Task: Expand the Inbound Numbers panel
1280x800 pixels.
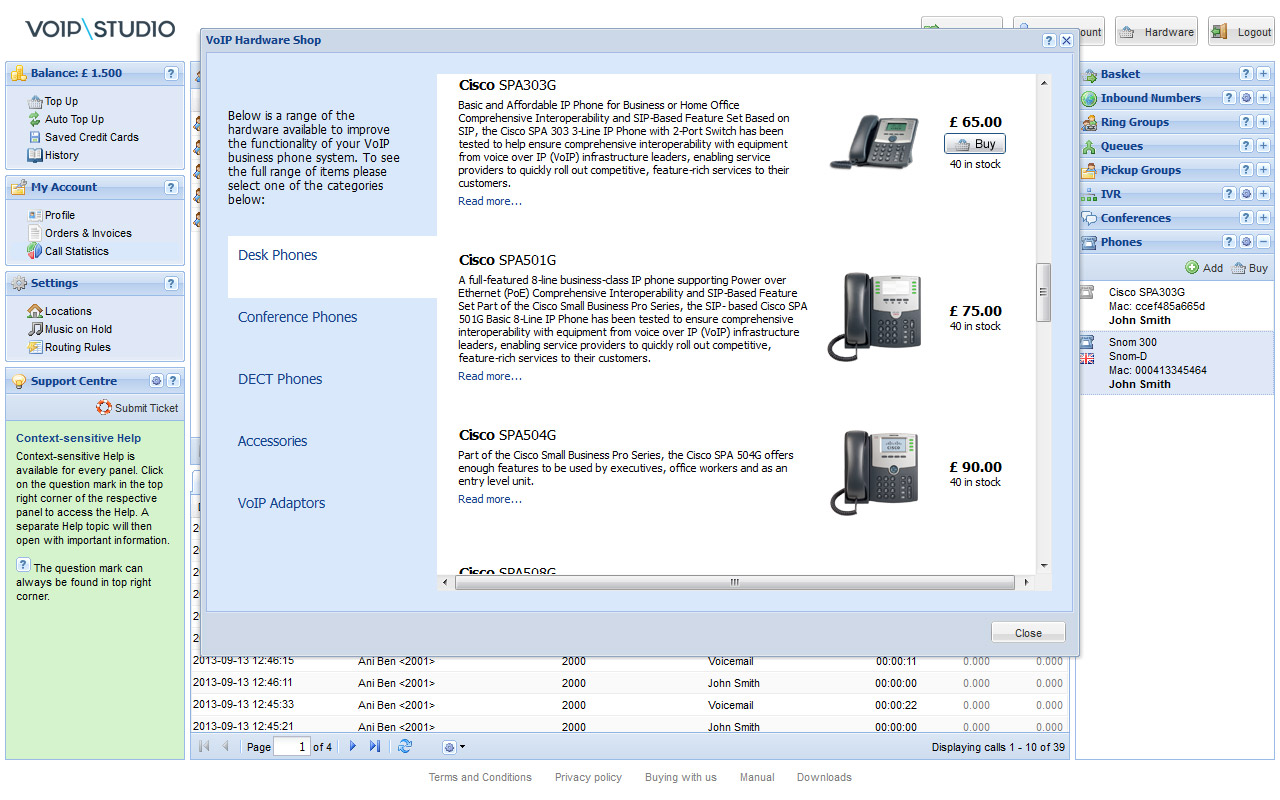Action: [x=1263, y=98]
